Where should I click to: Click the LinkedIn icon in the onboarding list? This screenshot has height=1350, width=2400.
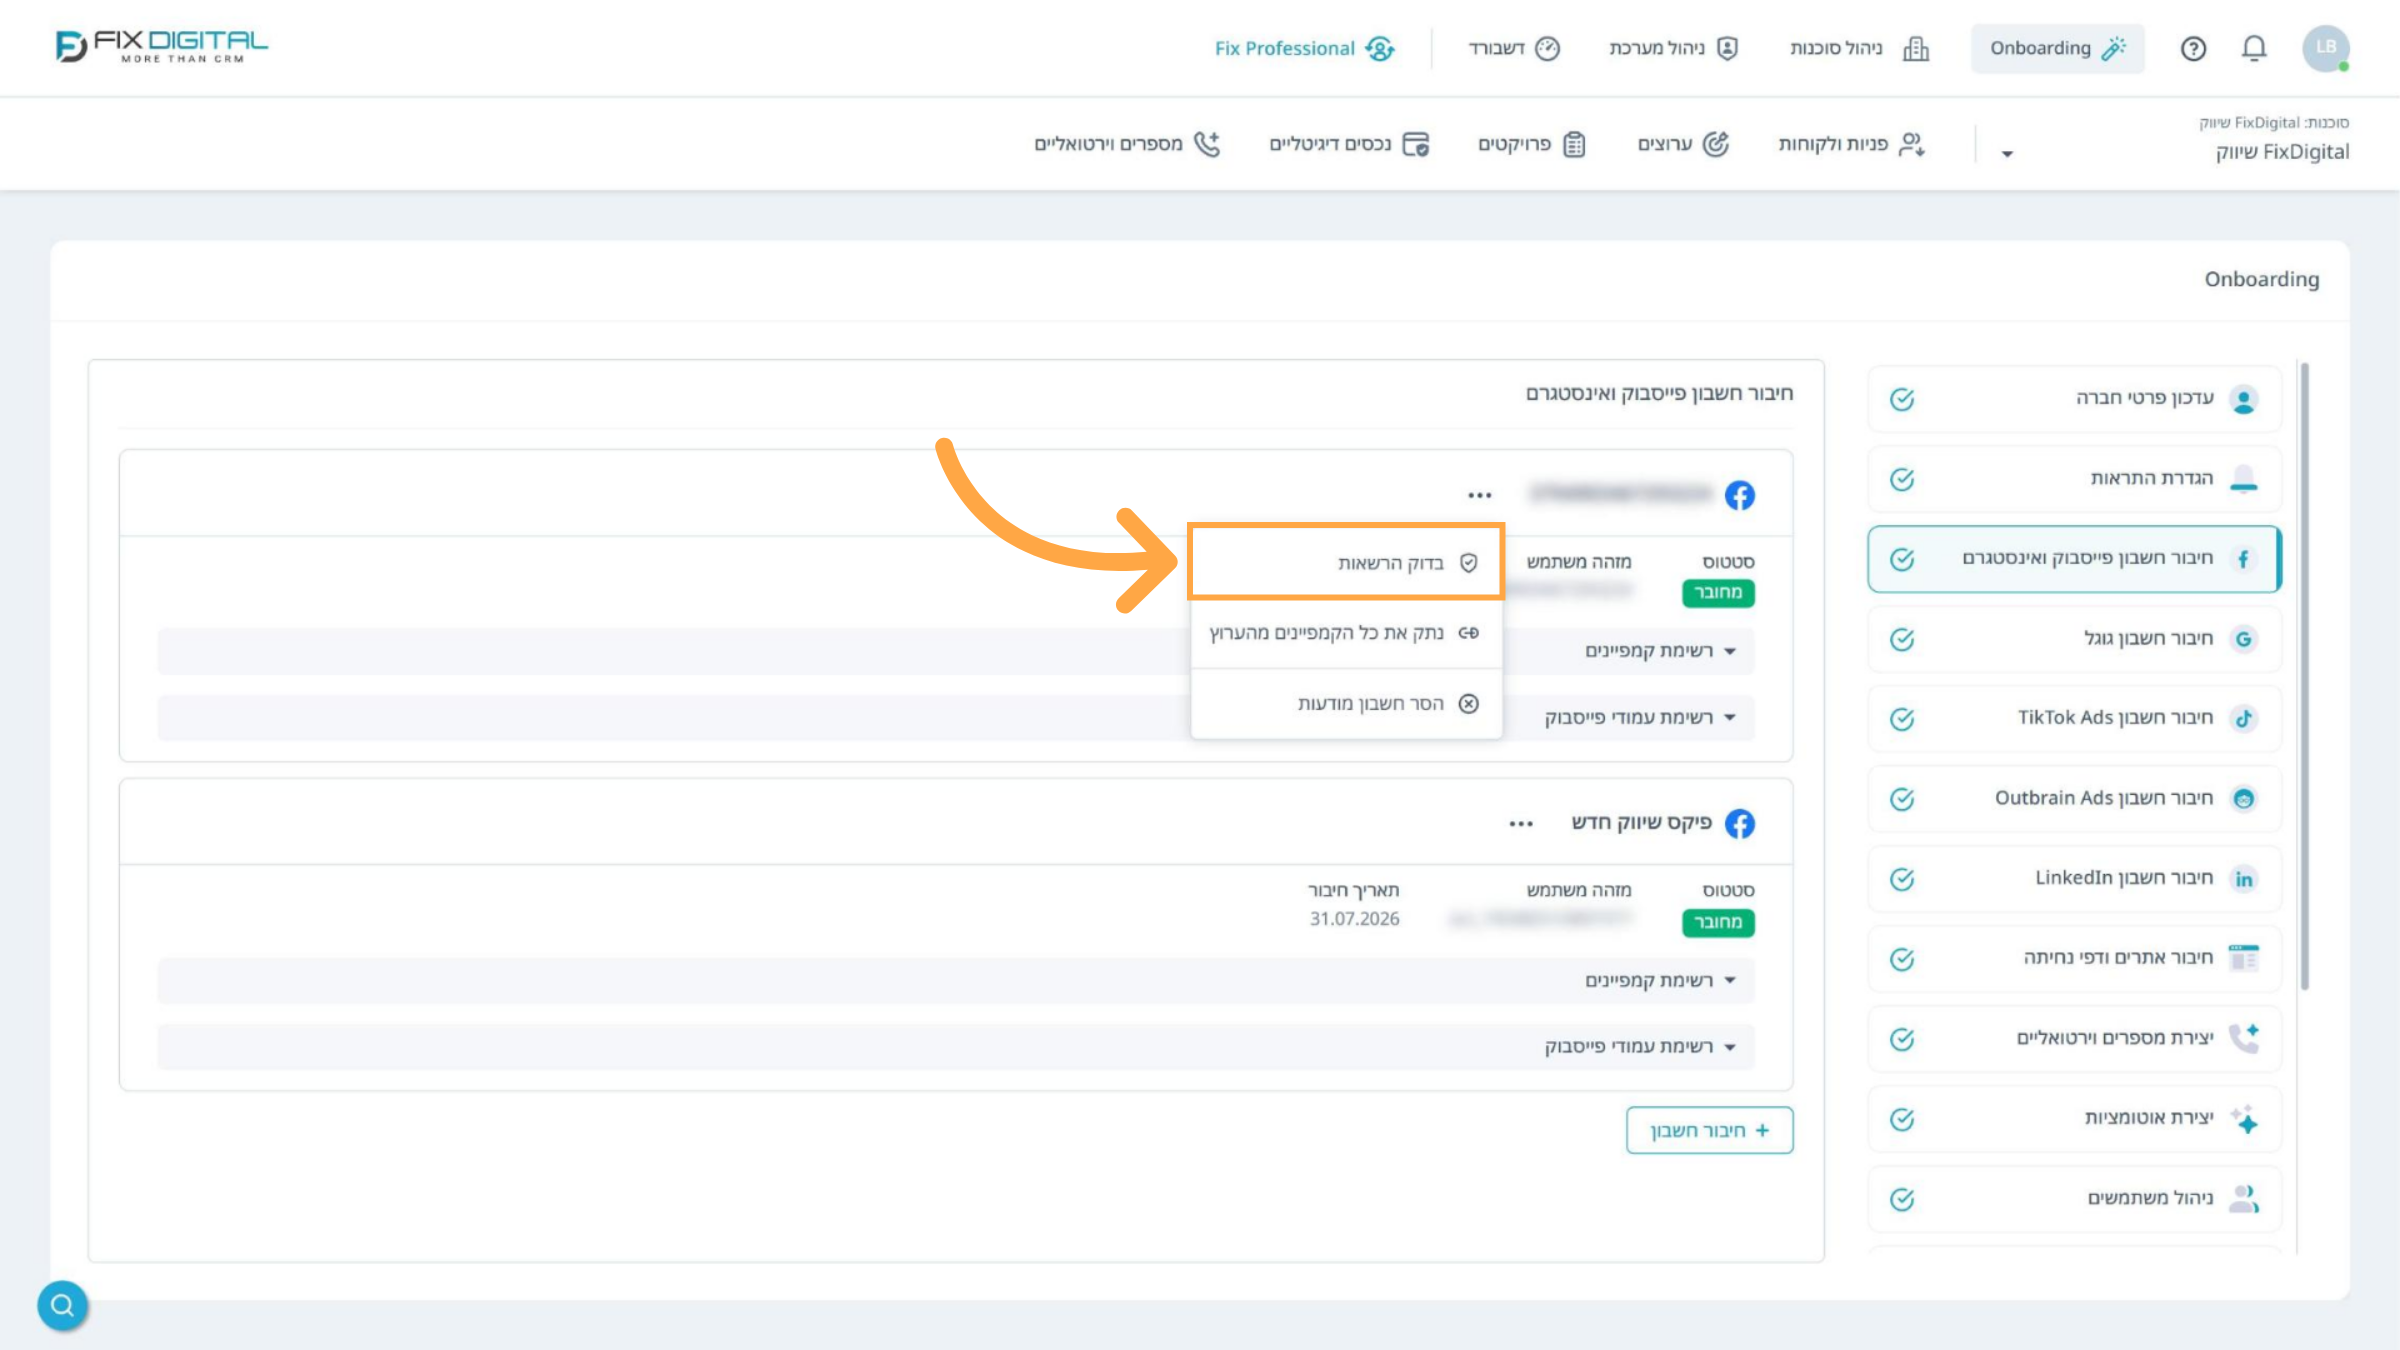click(x=2244, y=879)
